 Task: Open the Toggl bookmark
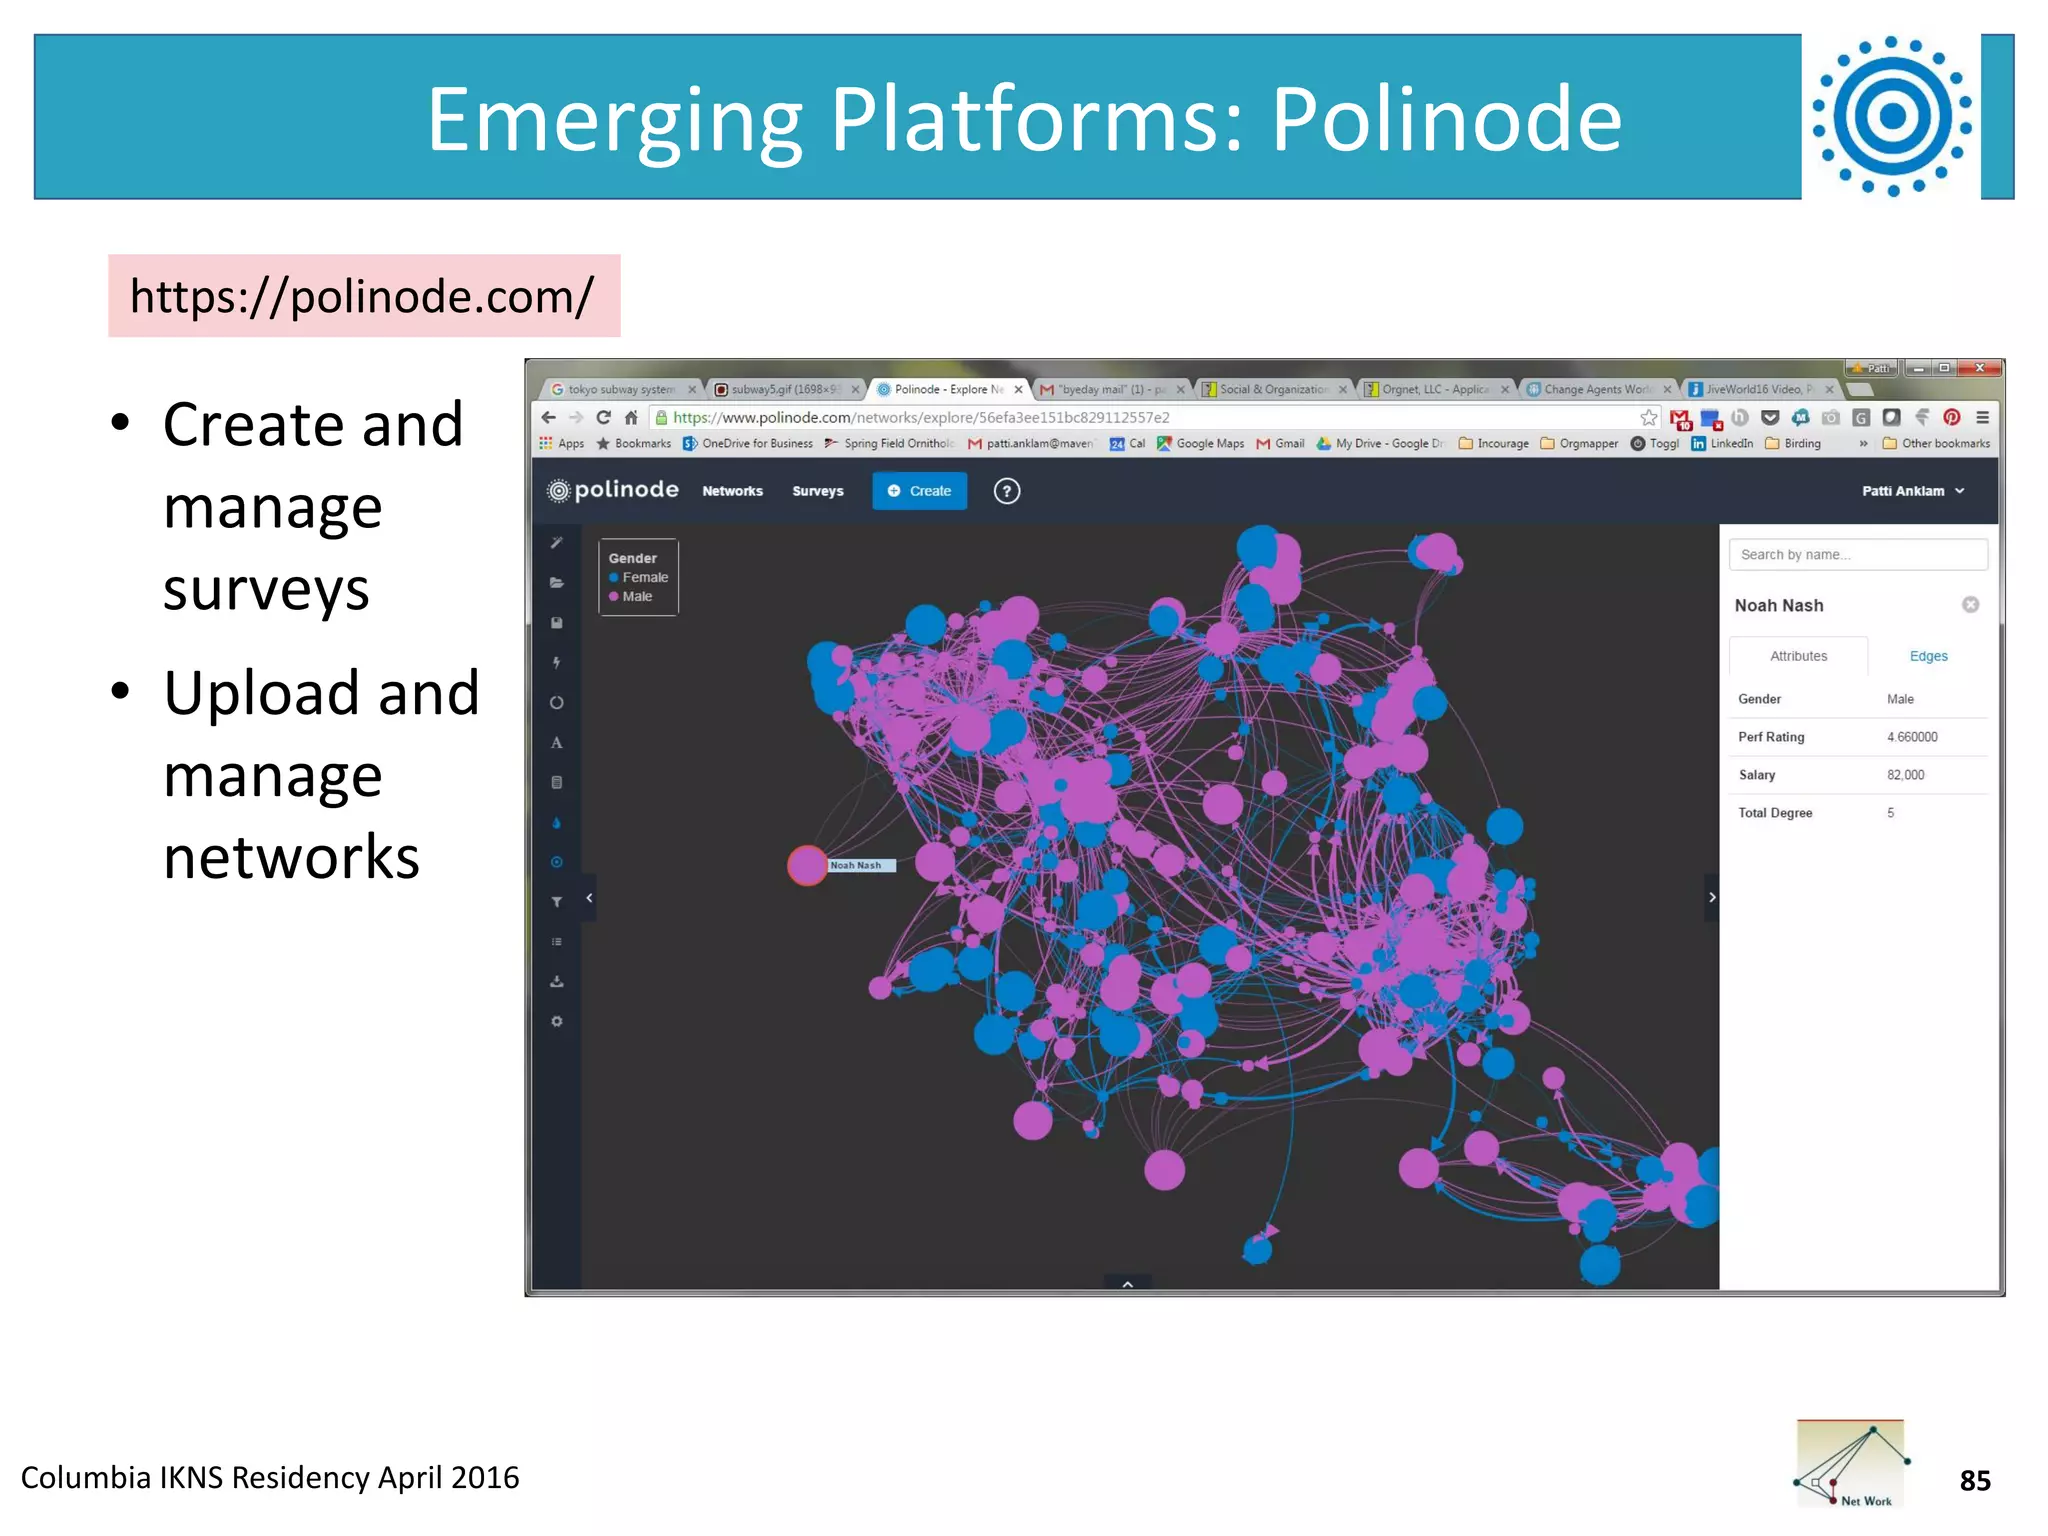point(1655,444)
